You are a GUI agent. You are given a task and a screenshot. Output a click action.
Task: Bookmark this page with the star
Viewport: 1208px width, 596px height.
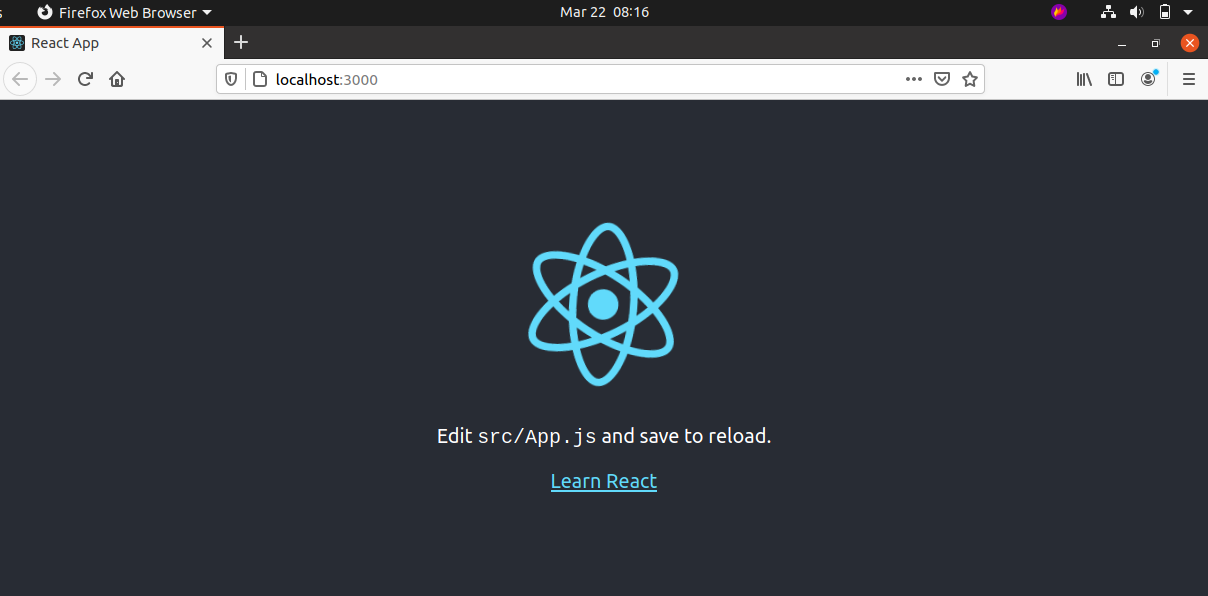point(970,79)
